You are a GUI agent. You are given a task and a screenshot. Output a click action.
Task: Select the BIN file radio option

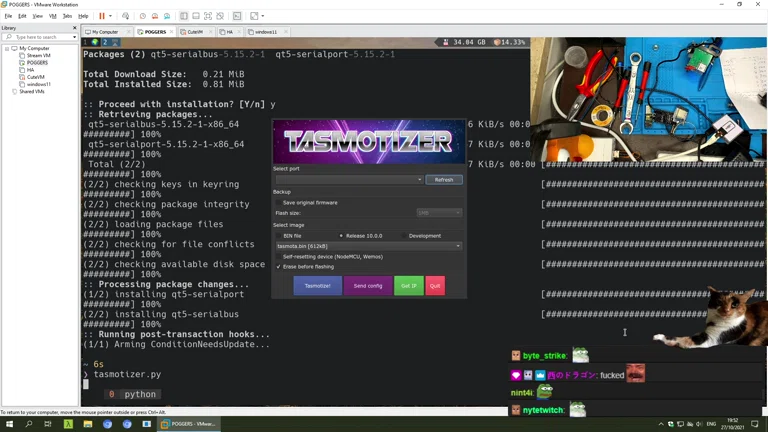point(279,236)
